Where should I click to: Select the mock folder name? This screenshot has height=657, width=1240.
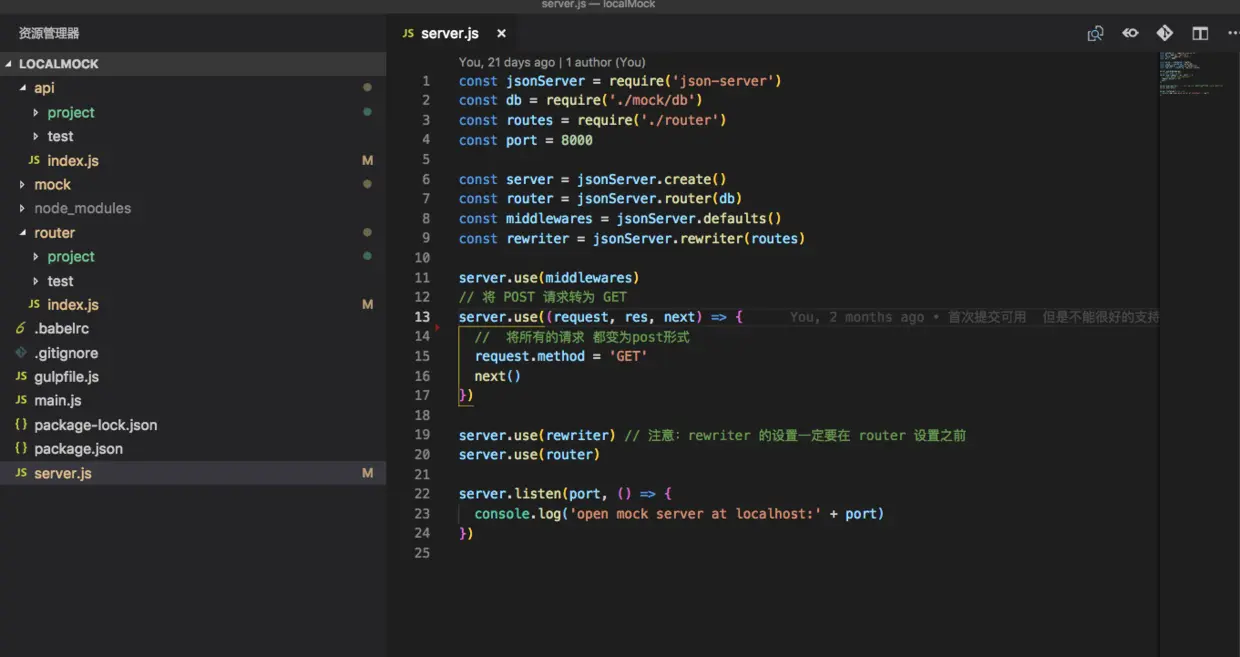52,184
